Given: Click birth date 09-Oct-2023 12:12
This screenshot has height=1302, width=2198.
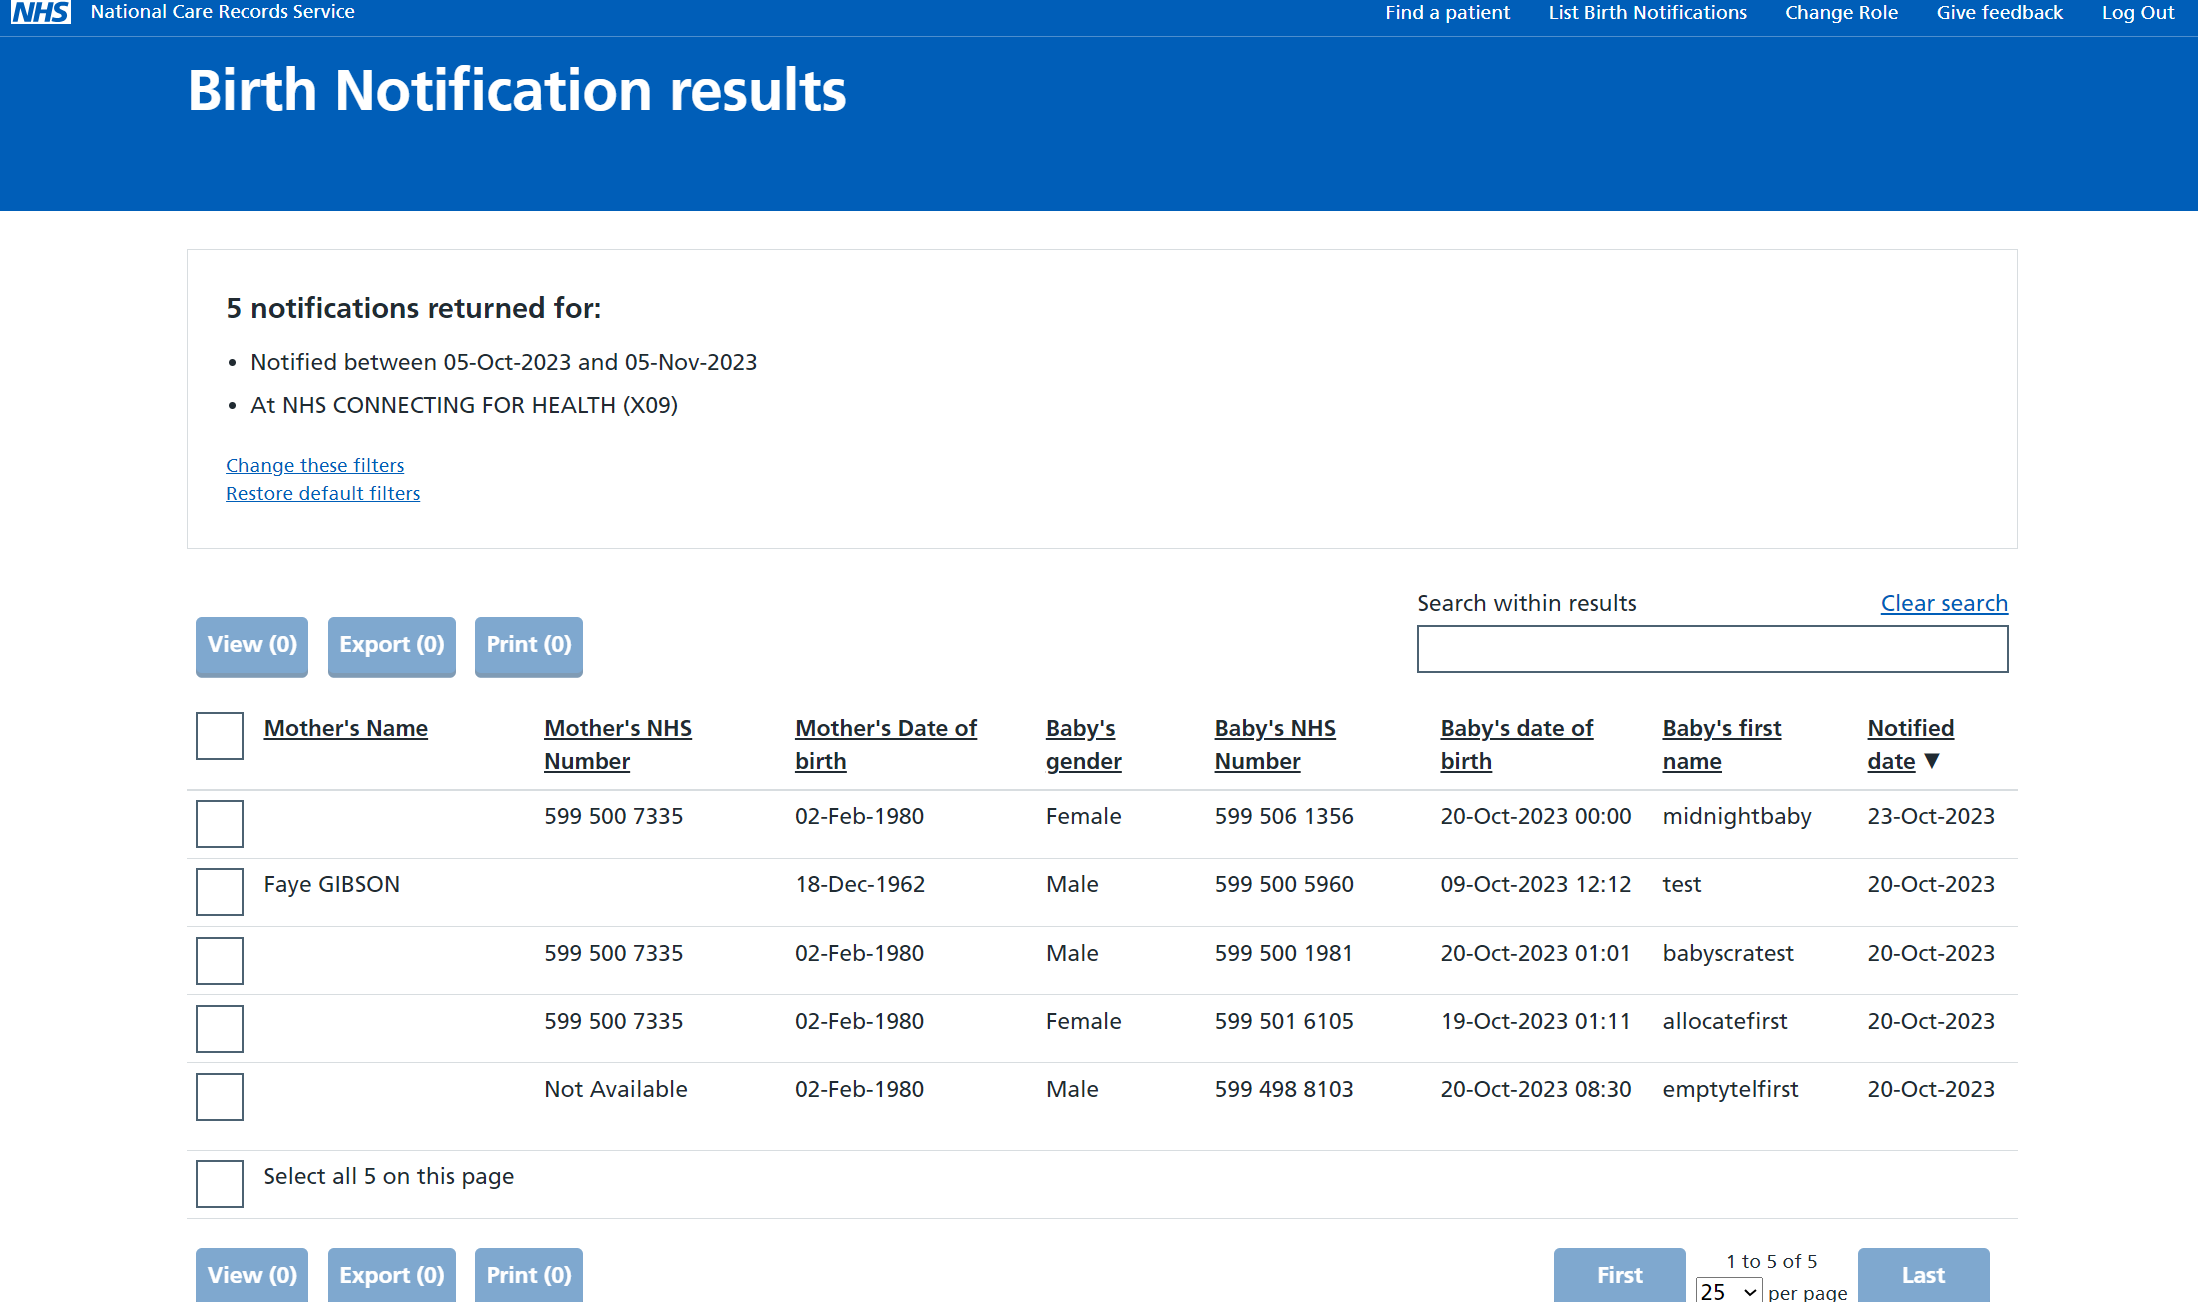Looking at the screenshot, I should coord(1536,884).
